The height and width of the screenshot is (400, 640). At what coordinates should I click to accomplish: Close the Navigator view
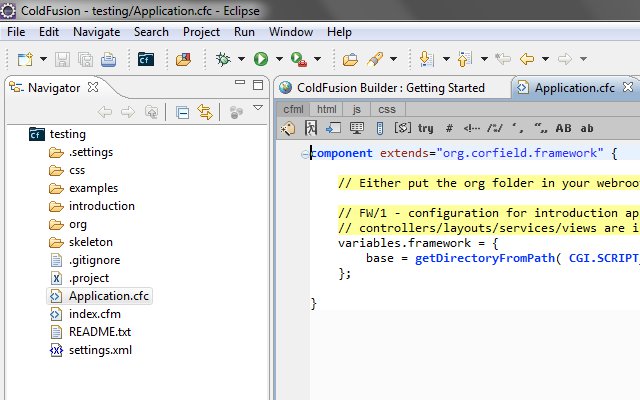coord(93,87)
